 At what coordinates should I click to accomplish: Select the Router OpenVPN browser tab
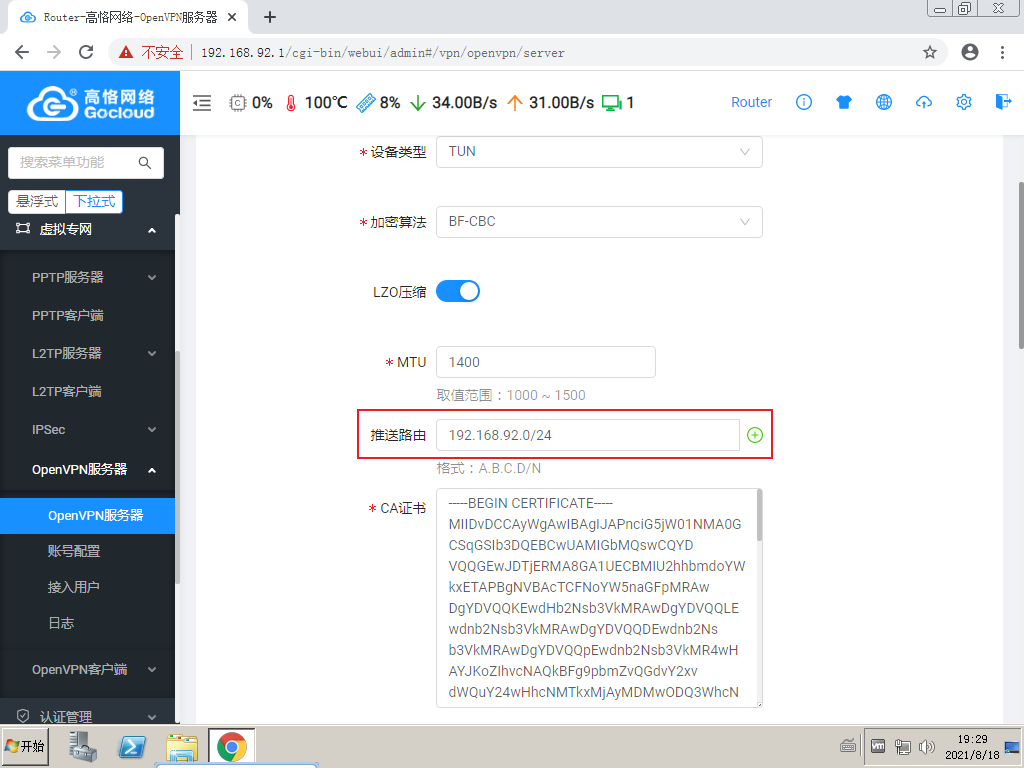(x=129, y=18)
